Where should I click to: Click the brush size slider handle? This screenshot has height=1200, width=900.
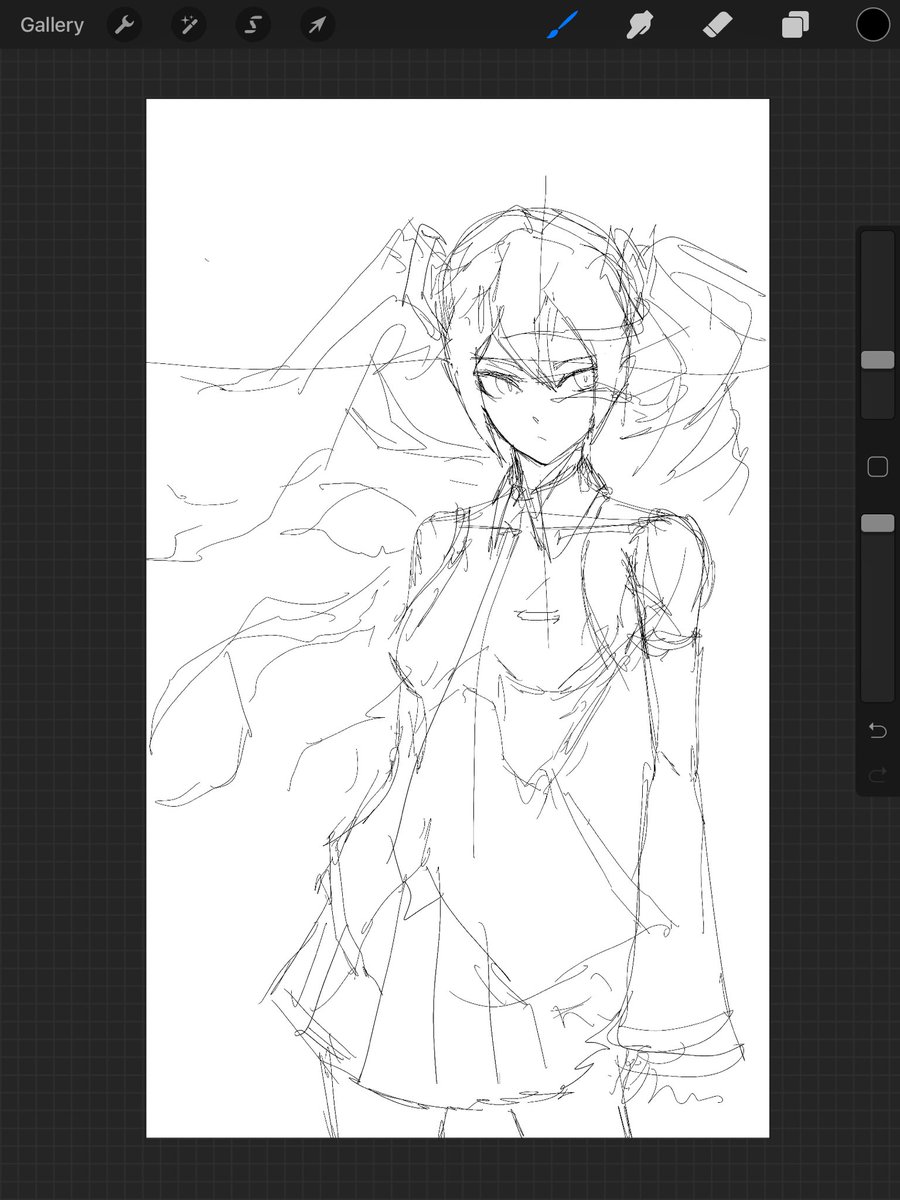[x=878, y=360]
